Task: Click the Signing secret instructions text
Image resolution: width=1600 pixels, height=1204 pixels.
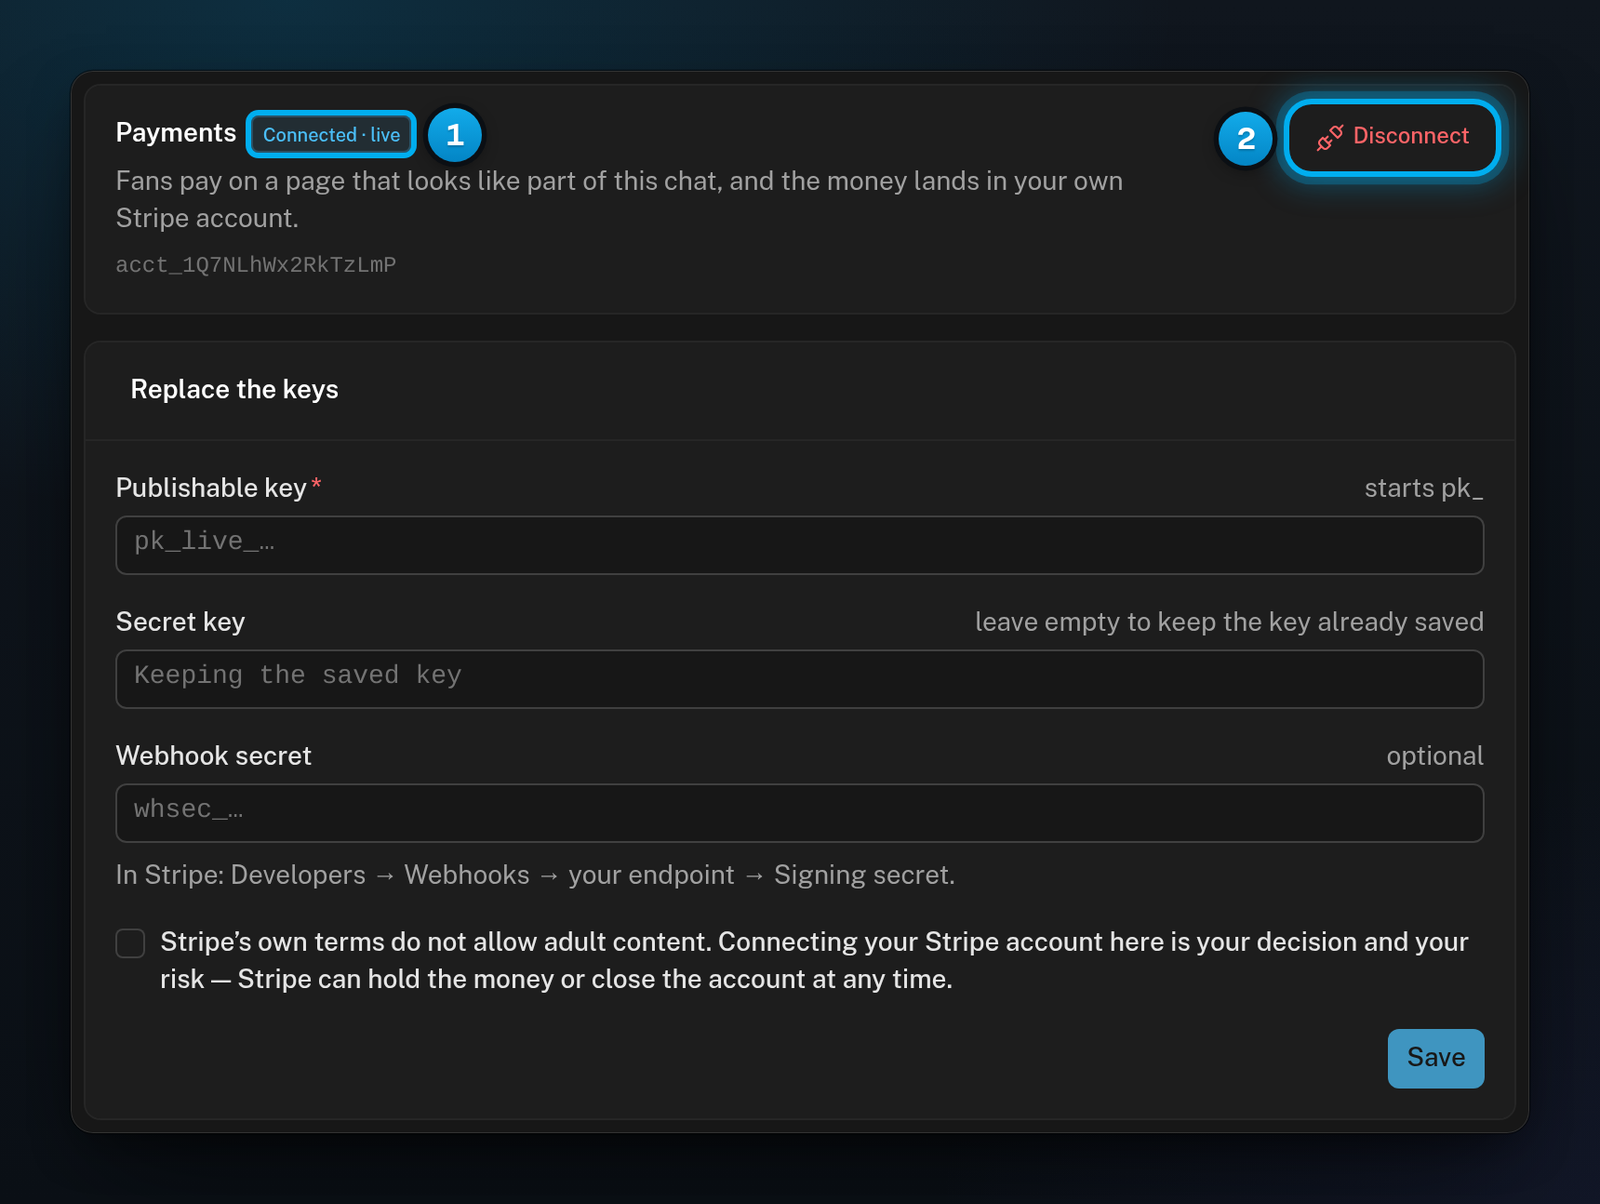Action: [536, 875]
